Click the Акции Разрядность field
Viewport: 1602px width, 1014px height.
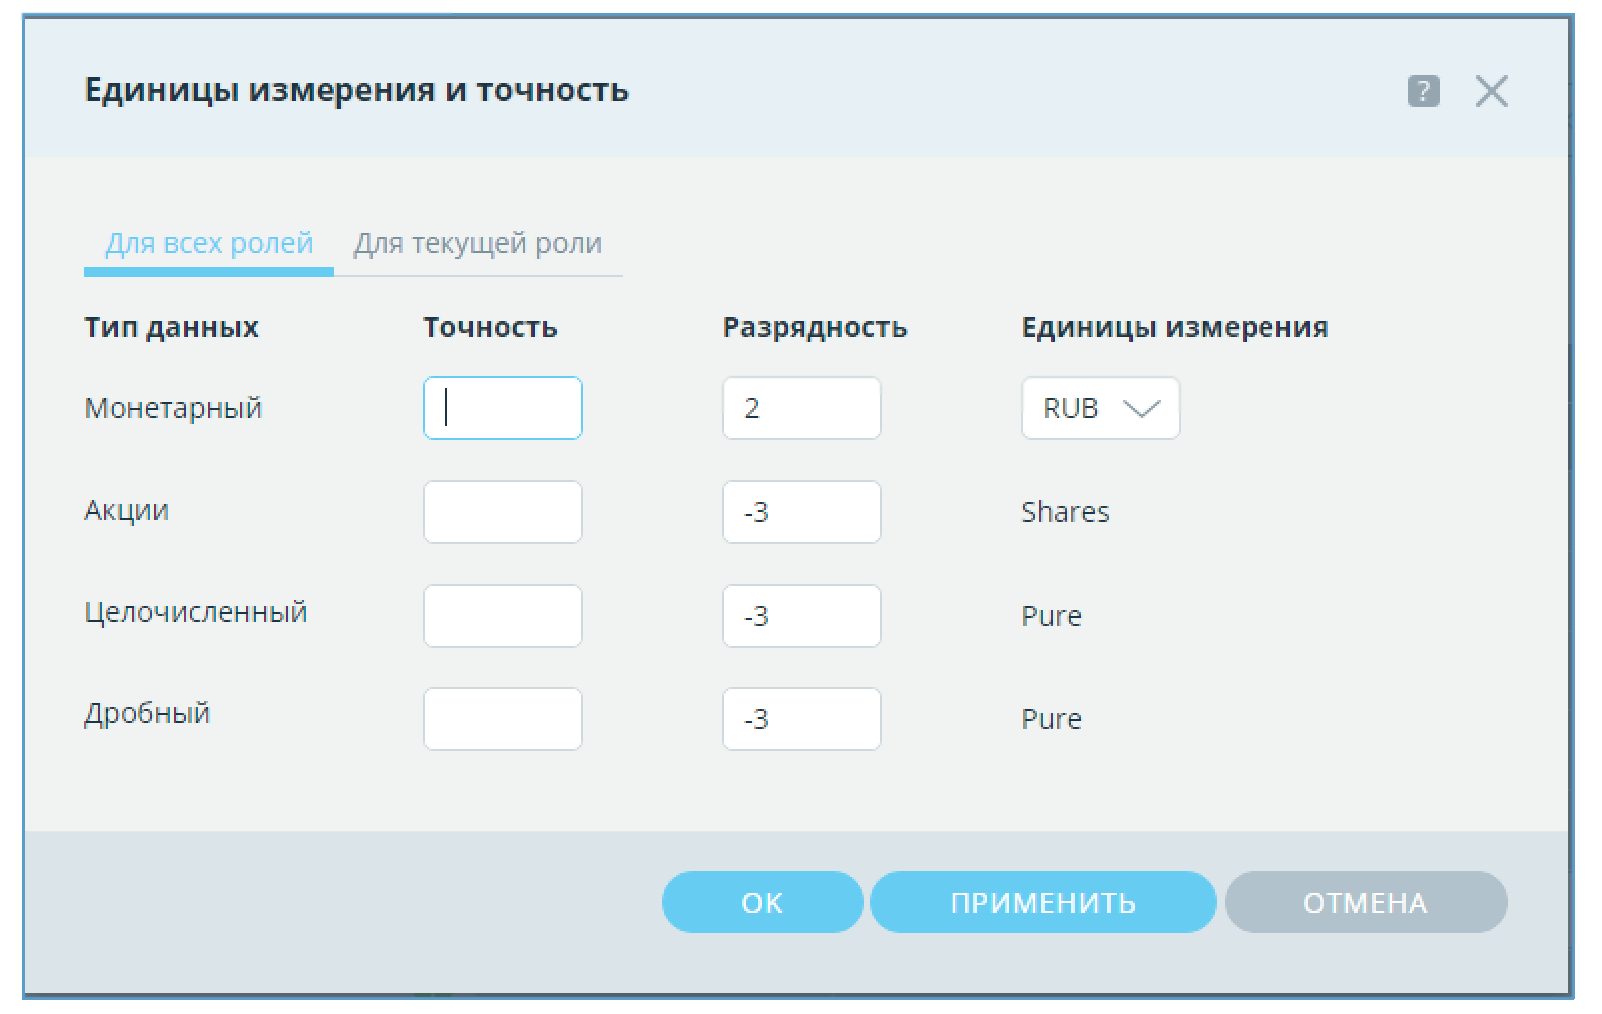[x=801, y=512]
